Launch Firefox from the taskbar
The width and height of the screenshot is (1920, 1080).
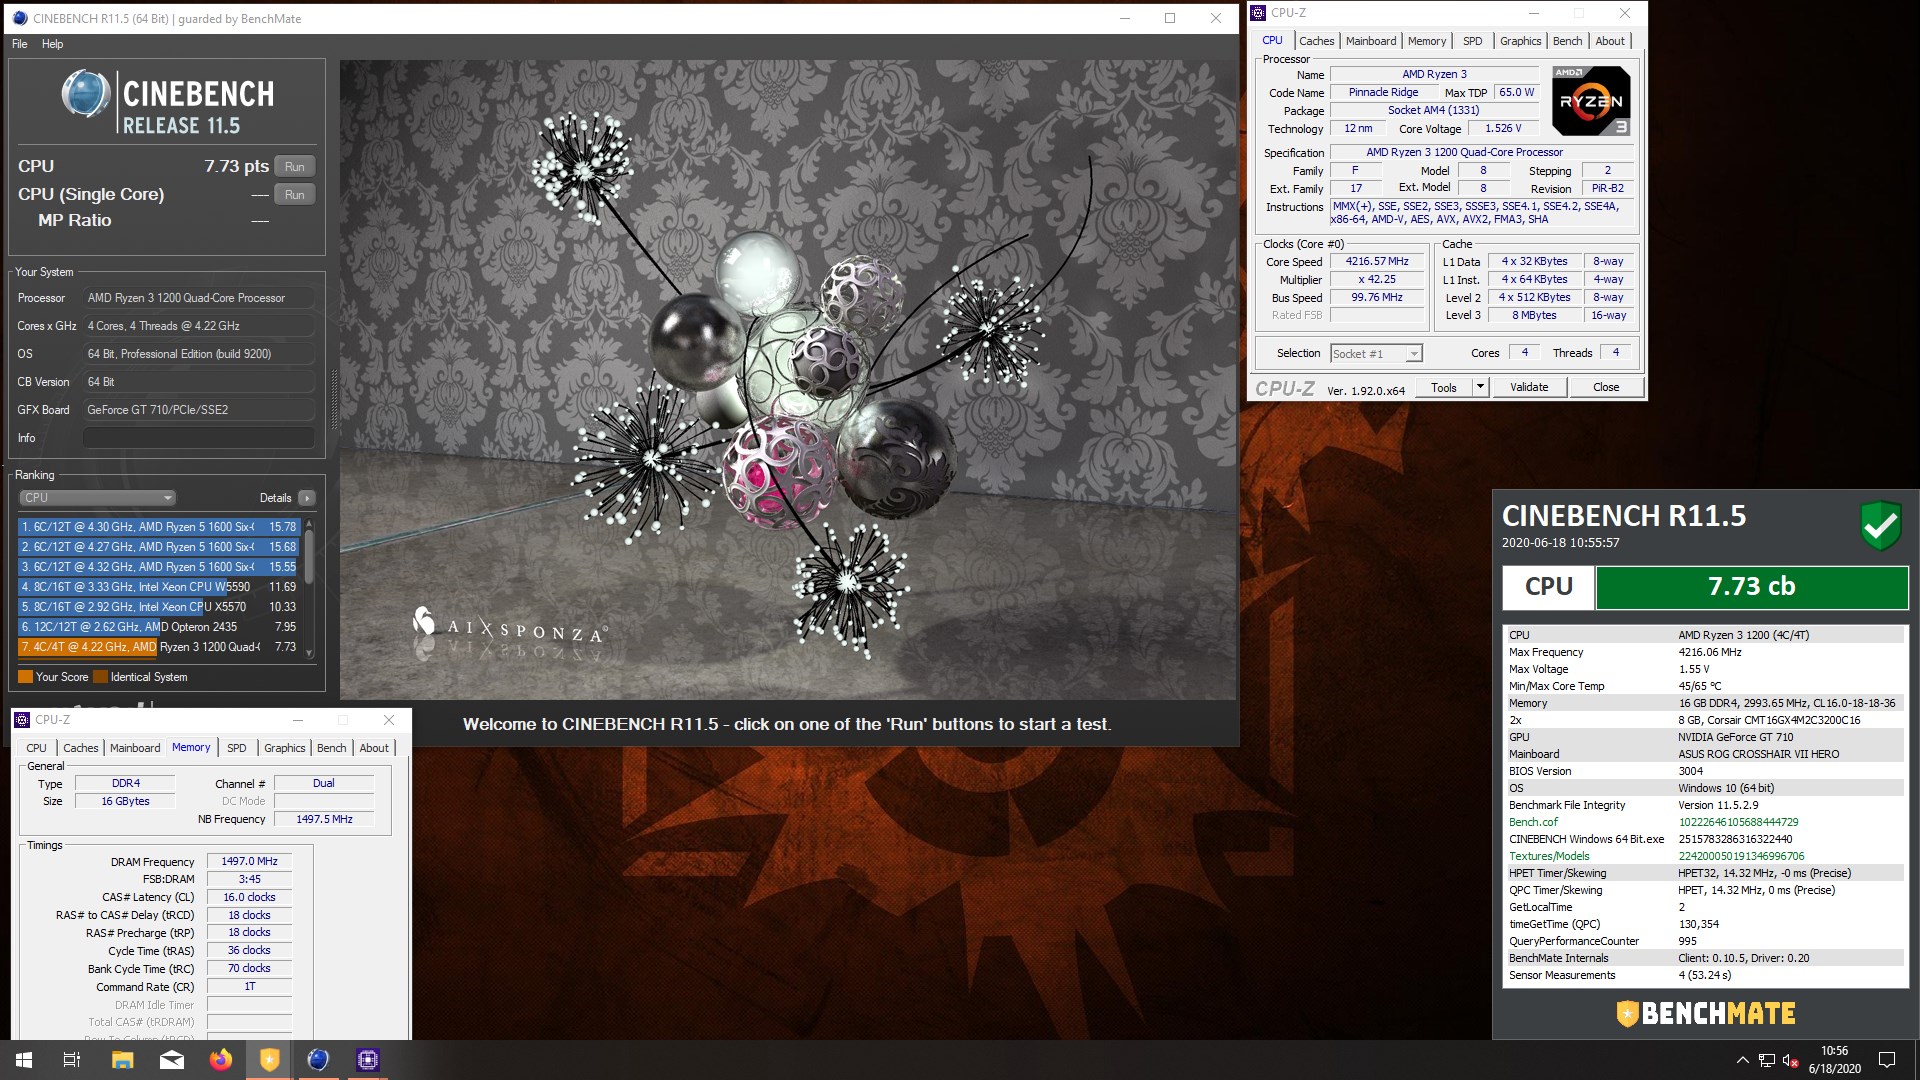click(221, 1060)
